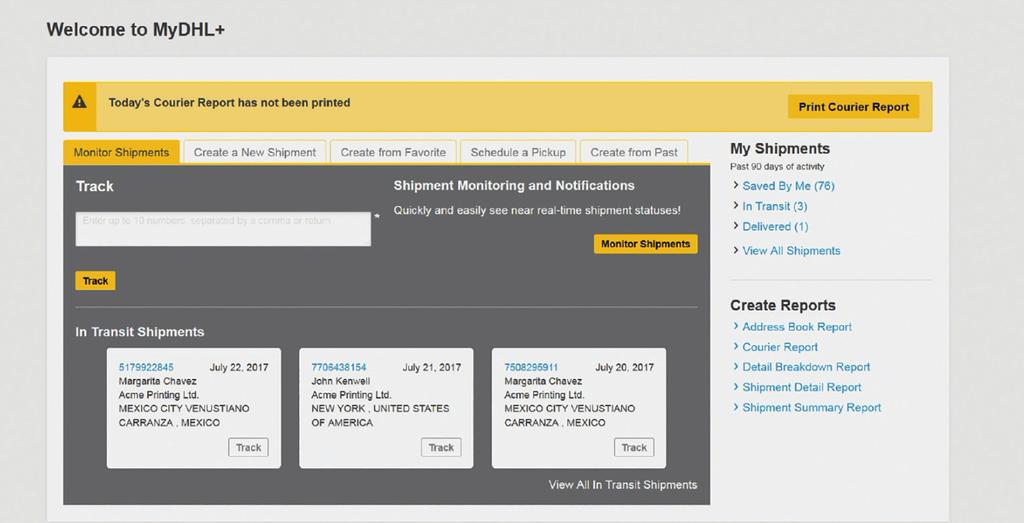
Task: Click the chevron beside Saved By Me
Action: tap(736, 185)
